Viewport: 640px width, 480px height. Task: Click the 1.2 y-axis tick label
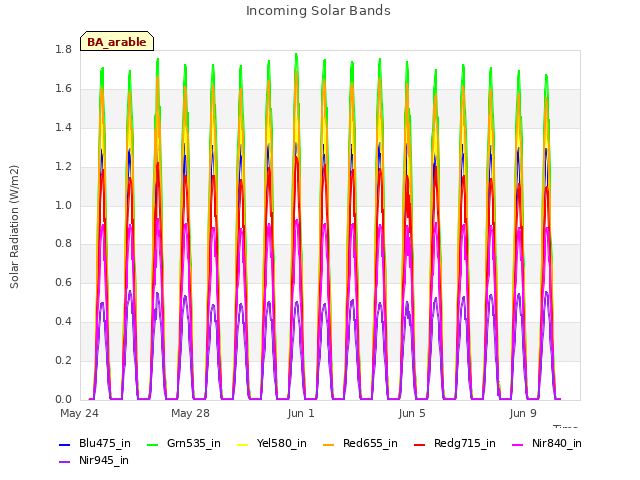point(63,167)
